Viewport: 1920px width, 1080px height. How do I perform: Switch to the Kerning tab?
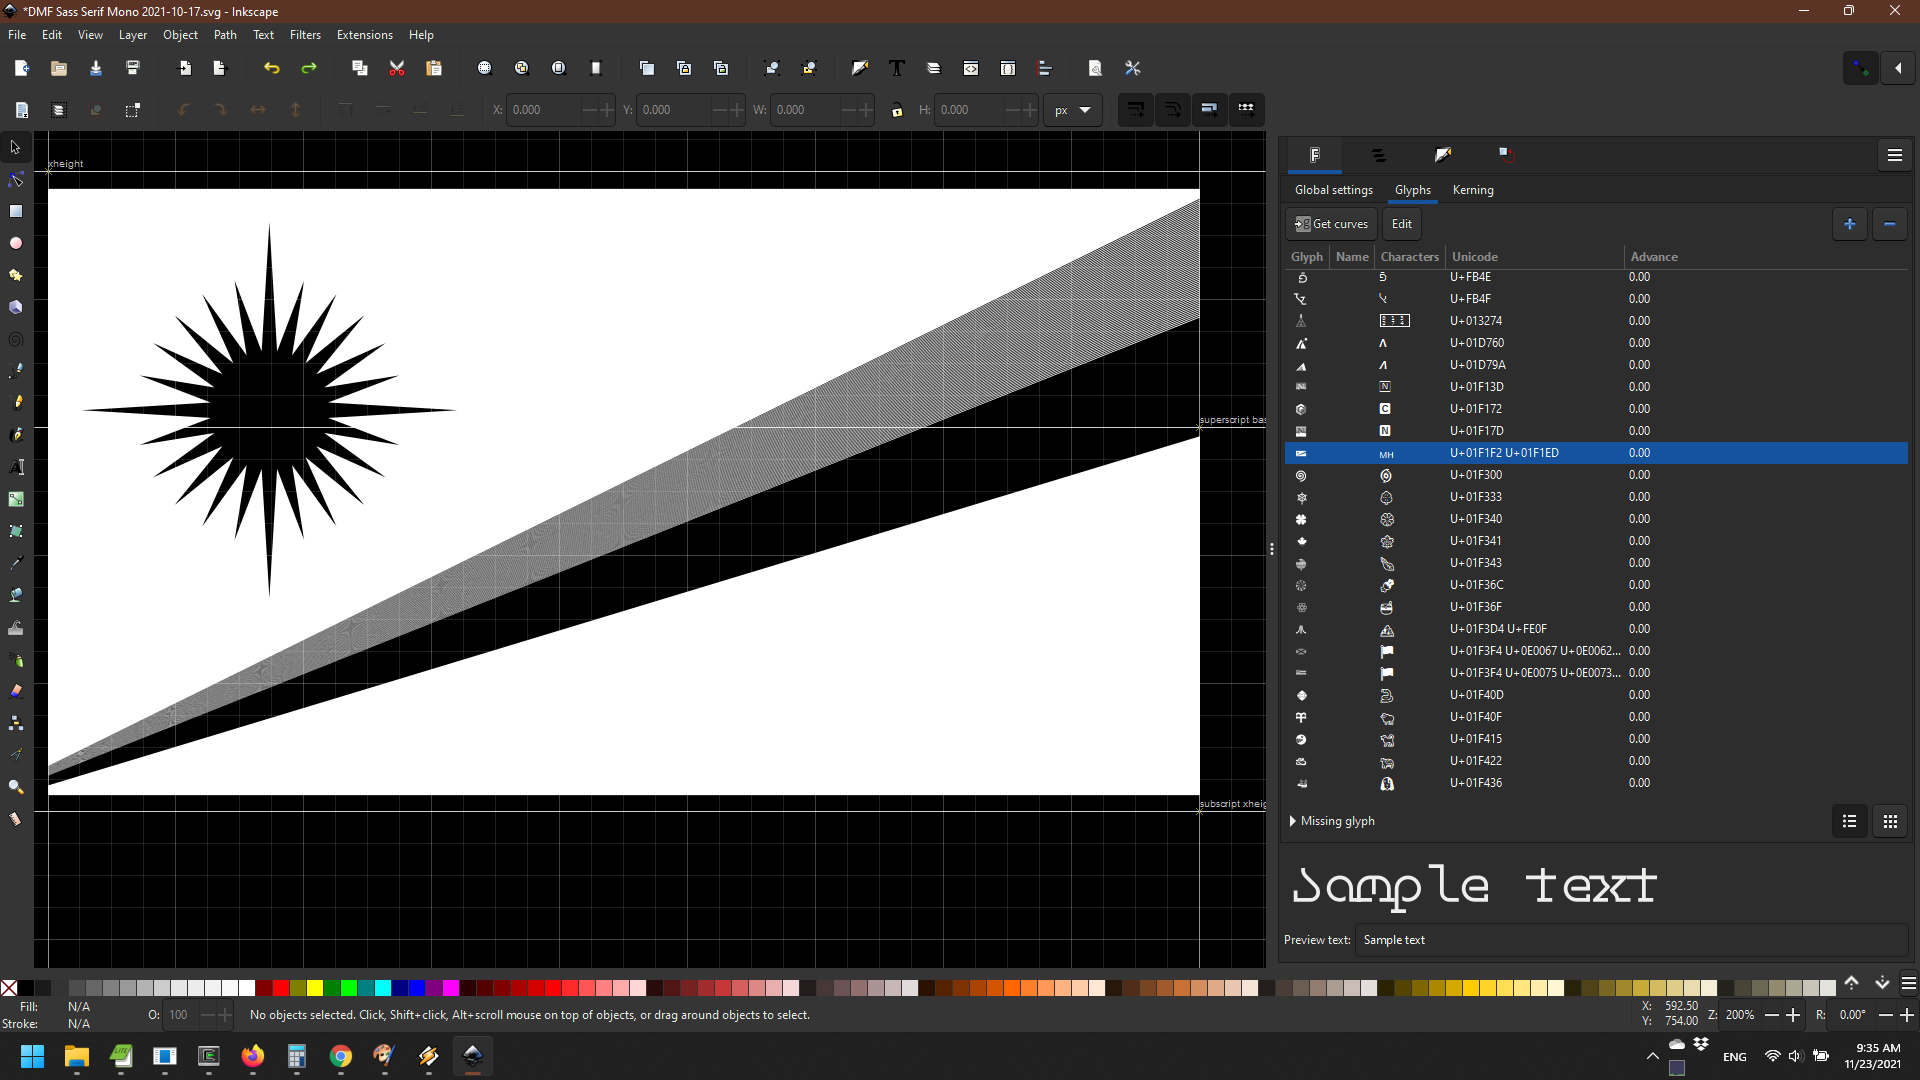pyautogui.click(x=1473, y=190)
